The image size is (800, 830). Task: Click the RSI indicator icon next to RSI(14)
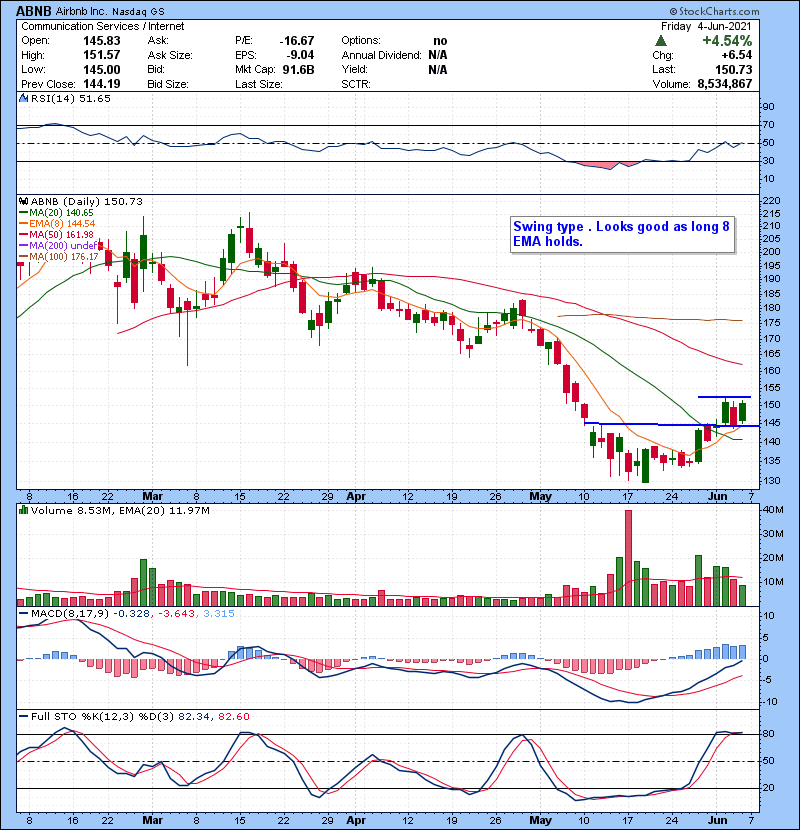pyautogui.click(x=24, y=98)
